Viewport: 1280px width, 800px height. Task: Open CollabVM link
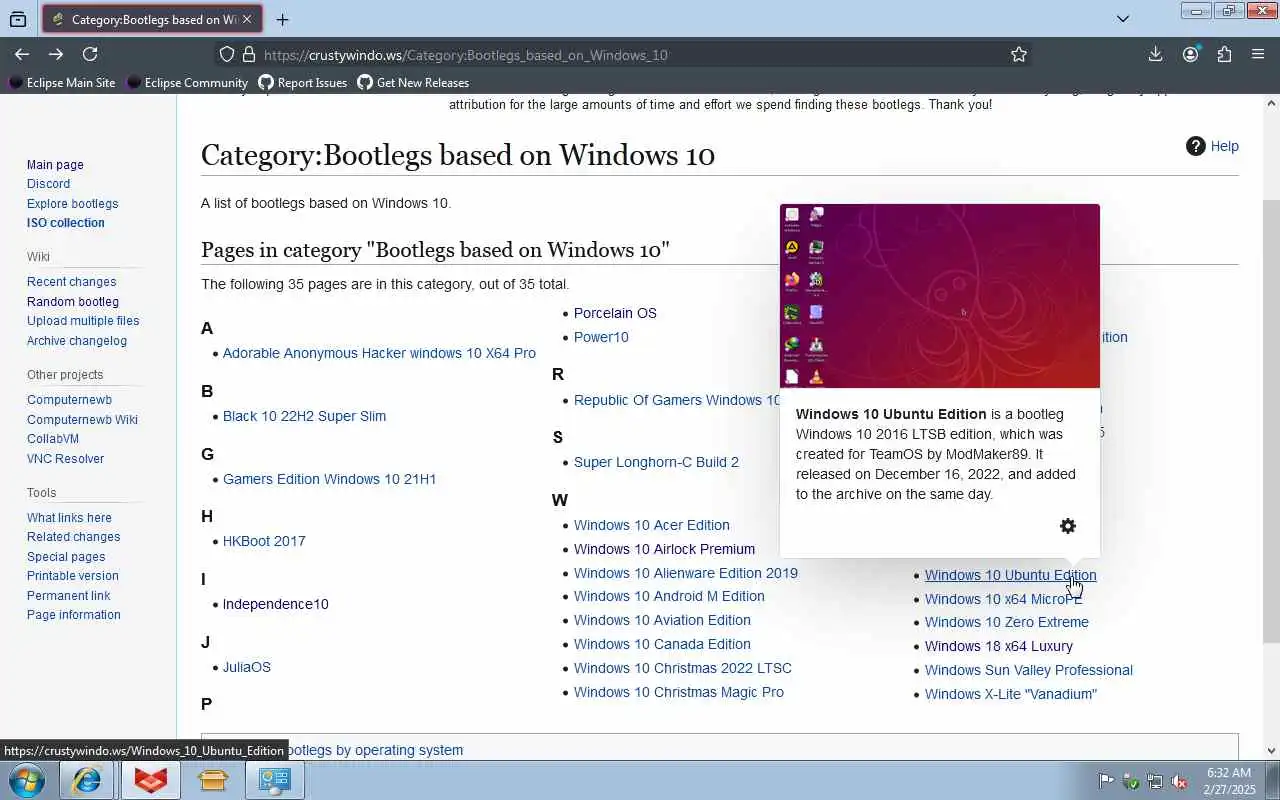(53, 439)
